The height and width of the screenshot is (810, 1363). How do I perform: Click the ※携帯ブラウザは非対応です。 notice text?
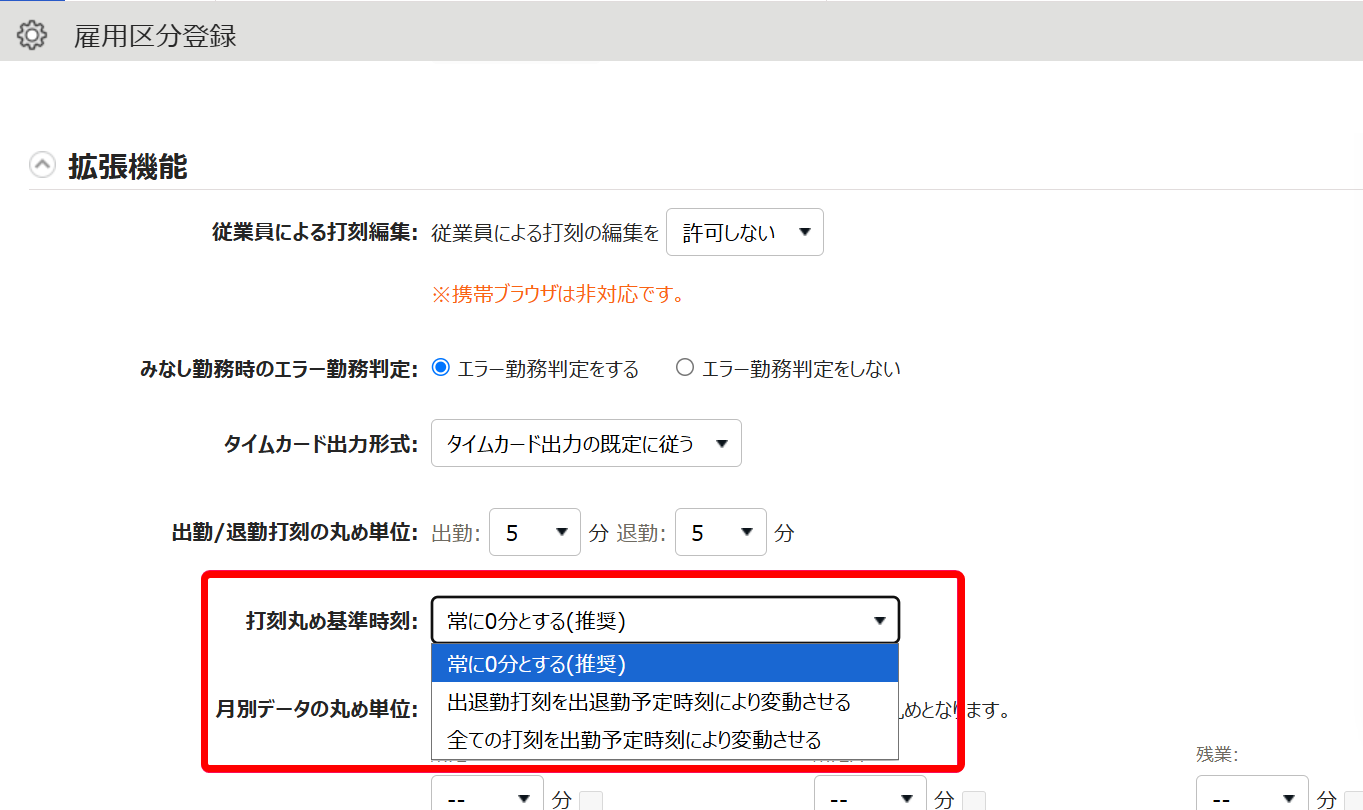coord(558,295)
